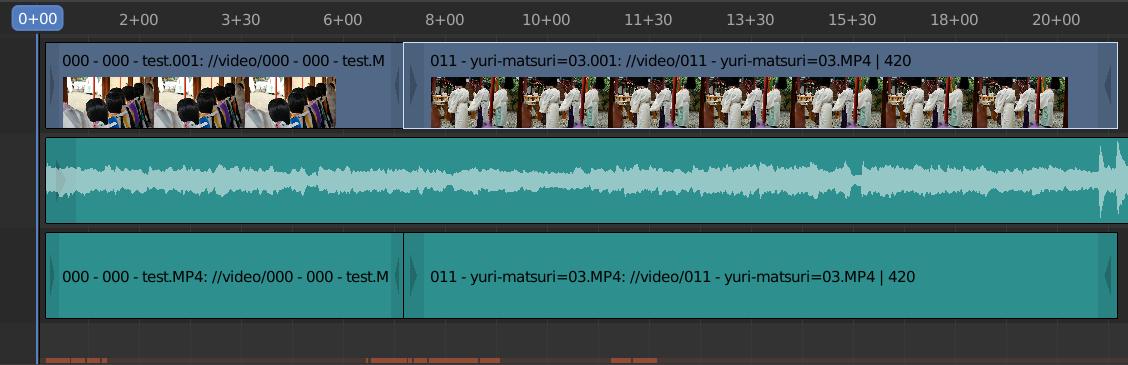1128x365 pixels.
Task: Jump to 10+00 on the time ruler
Action: click(x=546, y=19)
